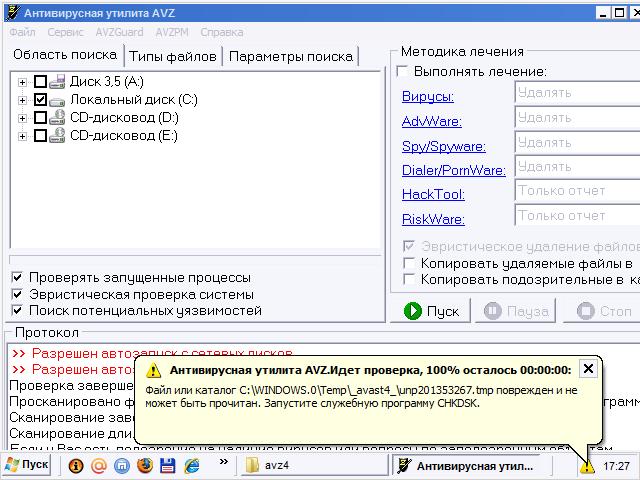The width and height of the screenshot is (640, 480).
Task: Open the AdWare link
Action: click(432, 121)
